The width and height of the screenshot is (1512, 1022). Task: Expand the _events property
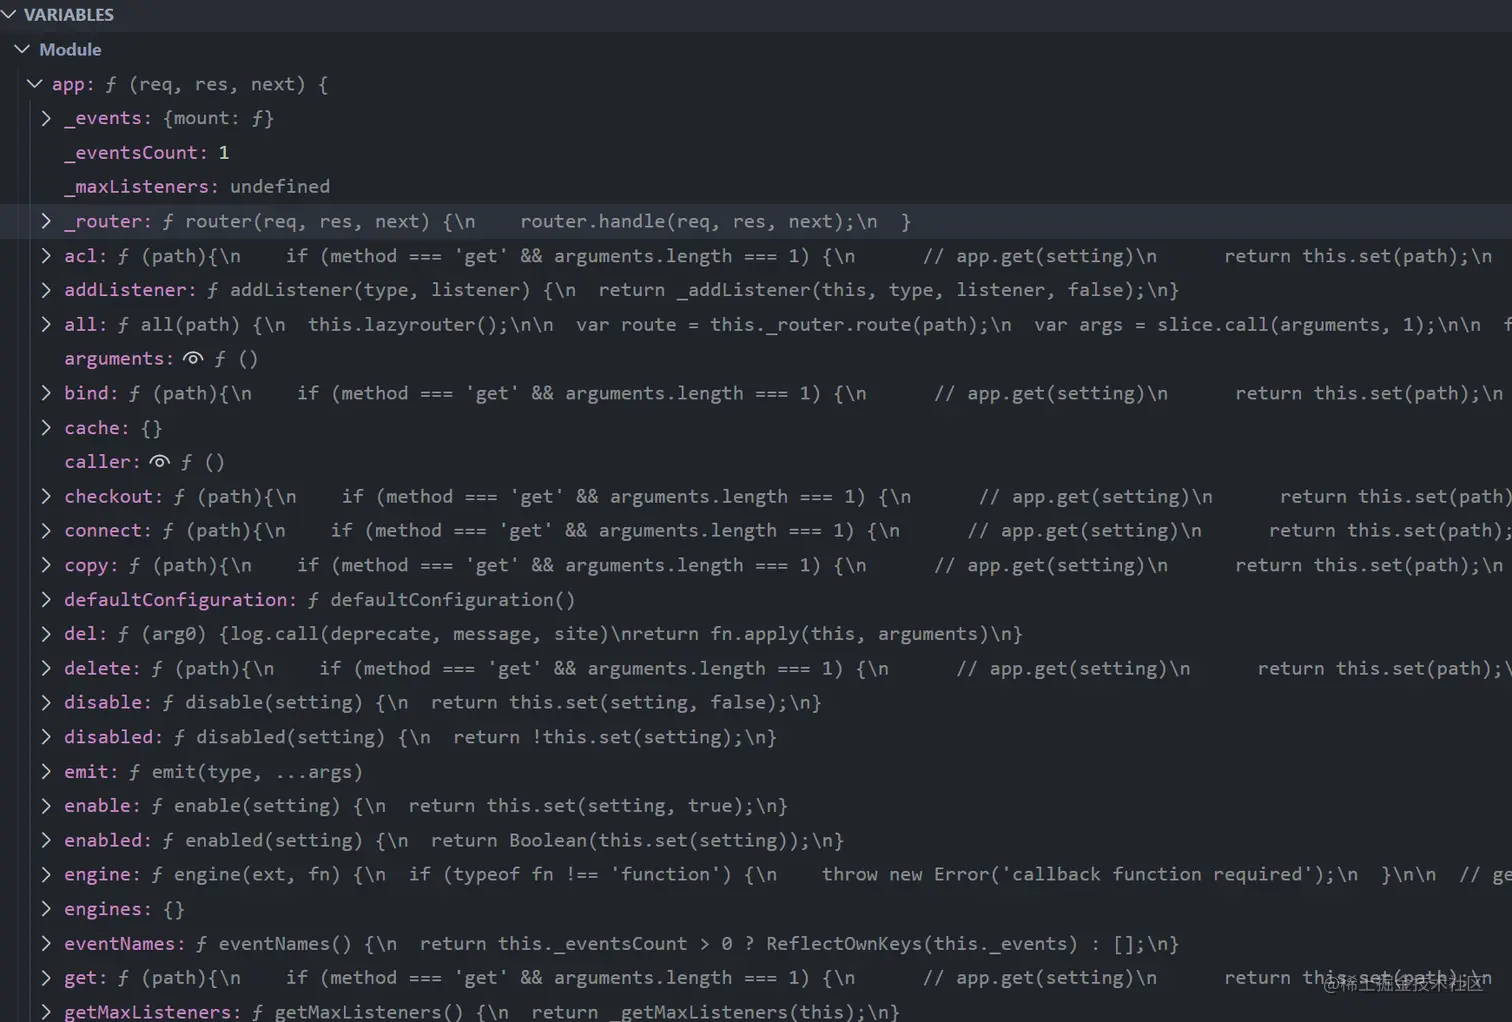click(46, 117)
